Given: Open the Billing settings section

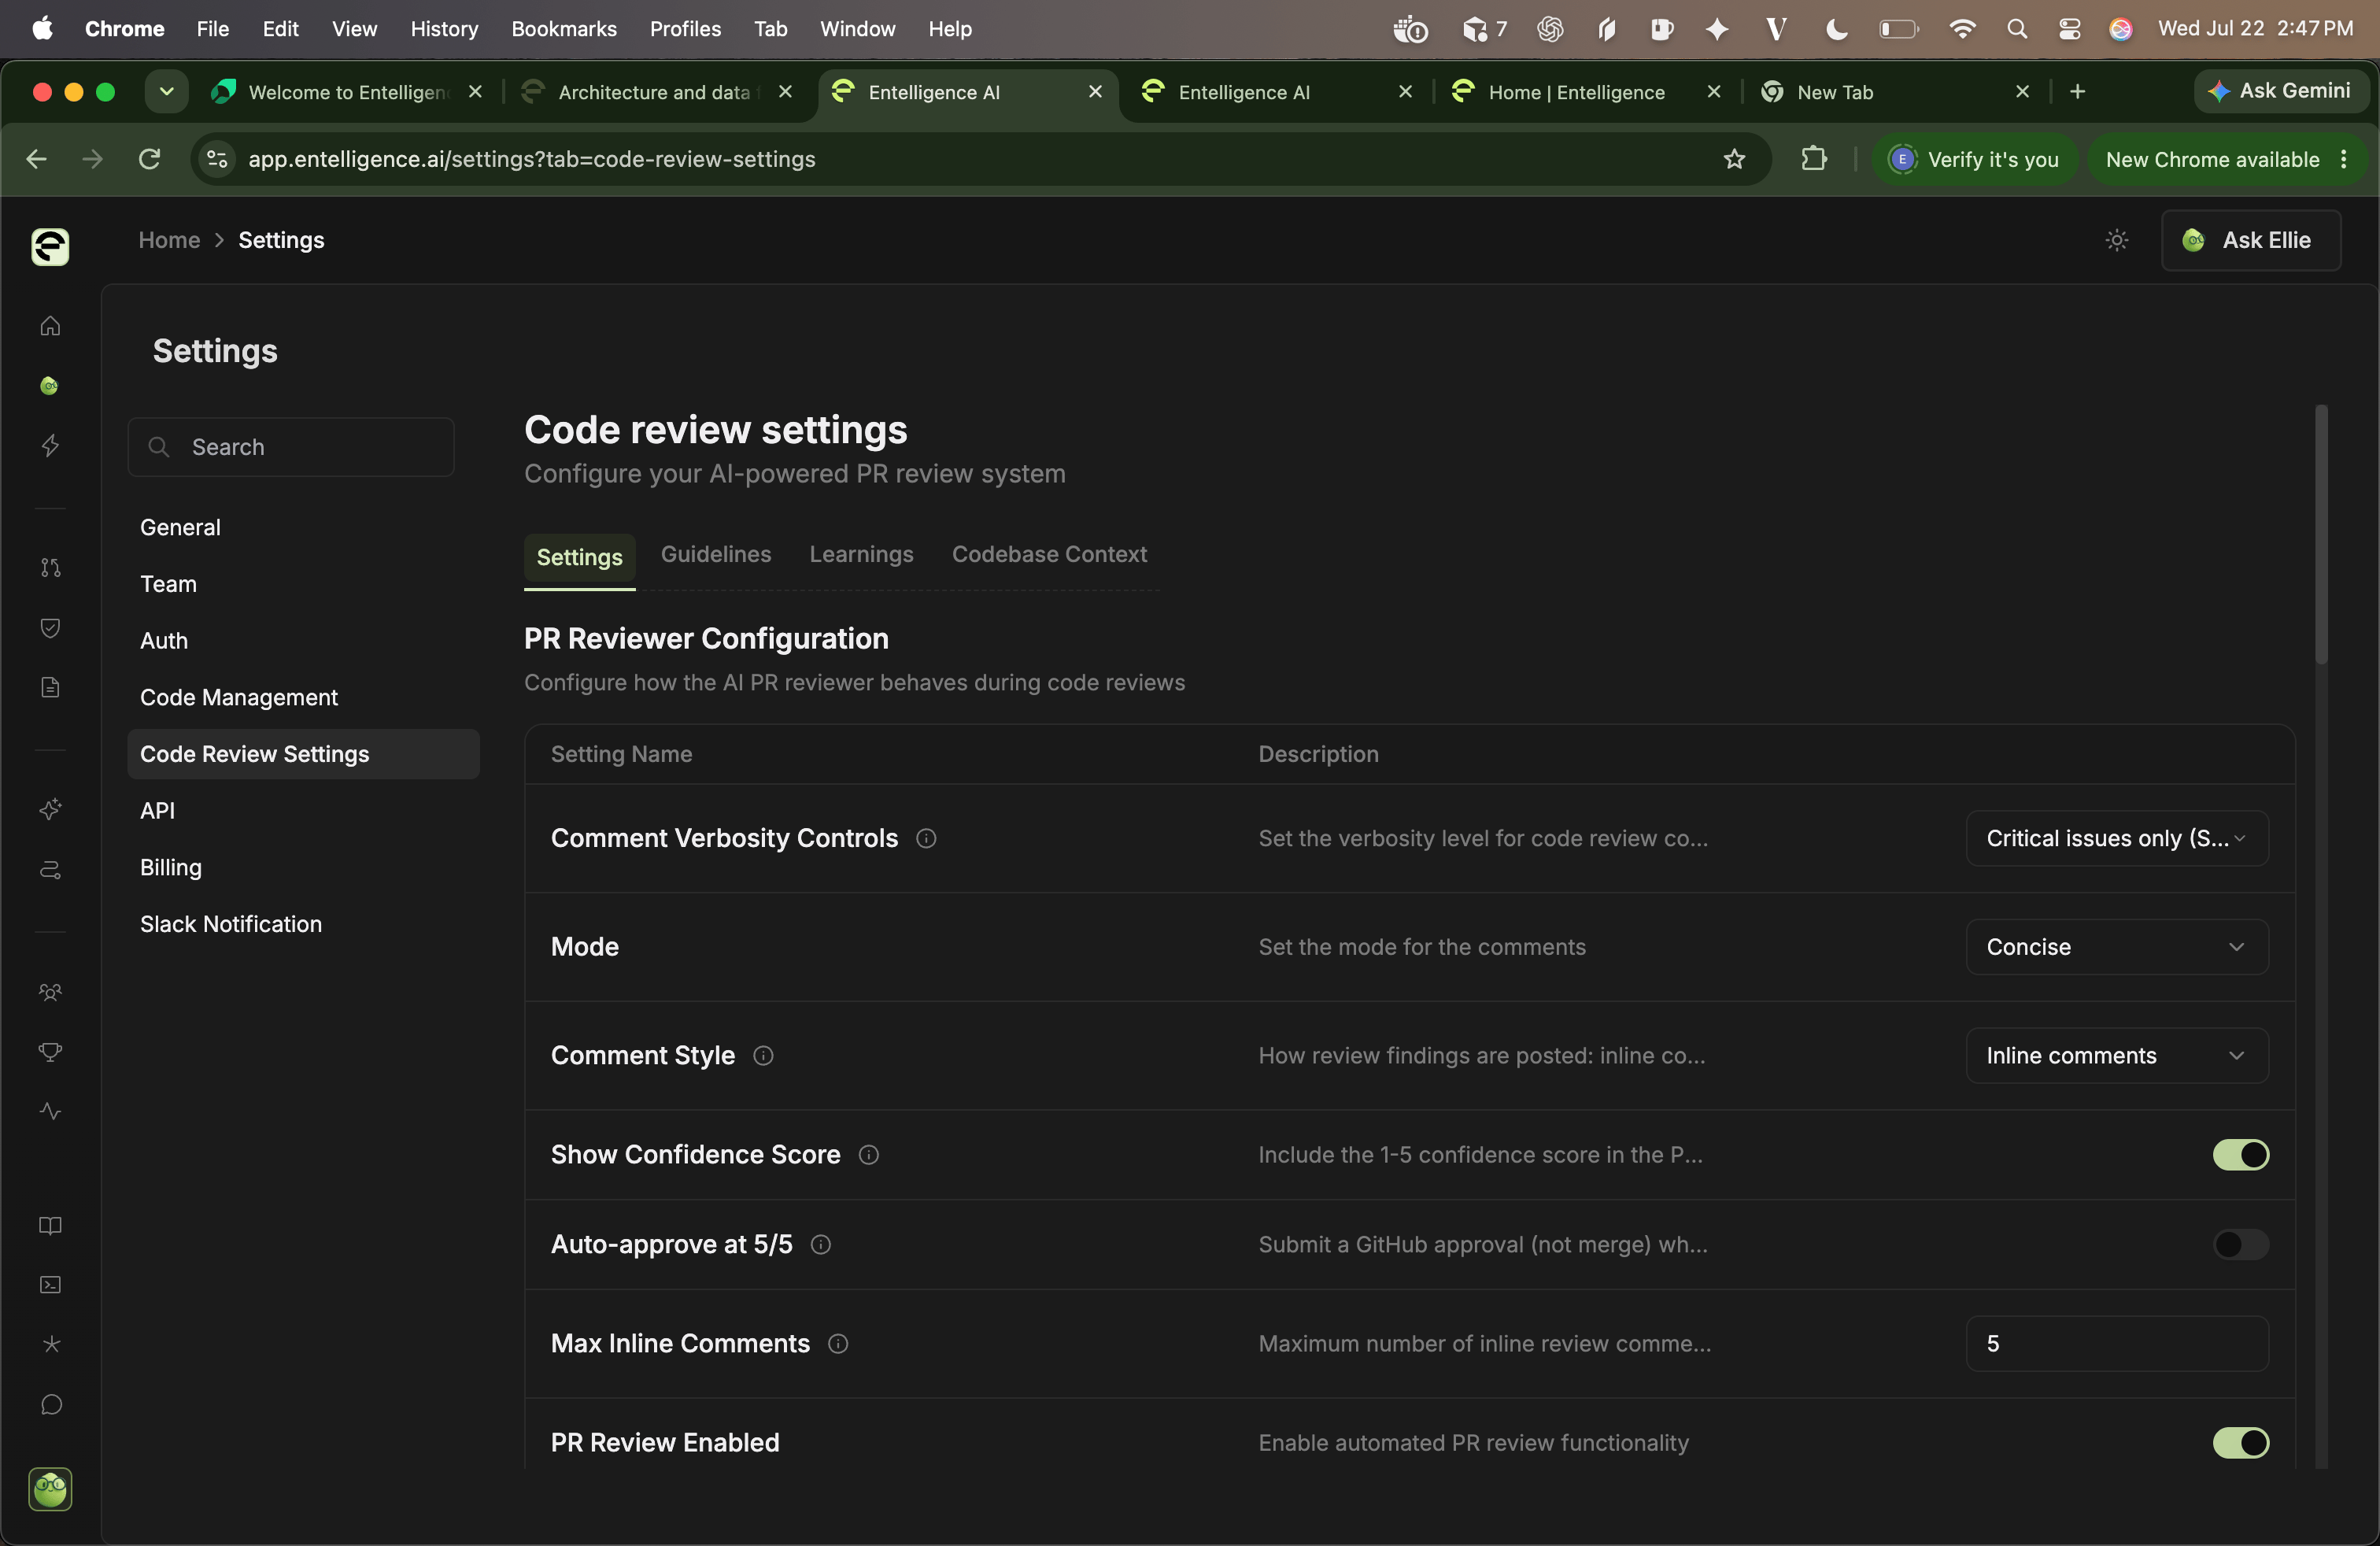Looking at the screenshot, I should tap(171, 868).
